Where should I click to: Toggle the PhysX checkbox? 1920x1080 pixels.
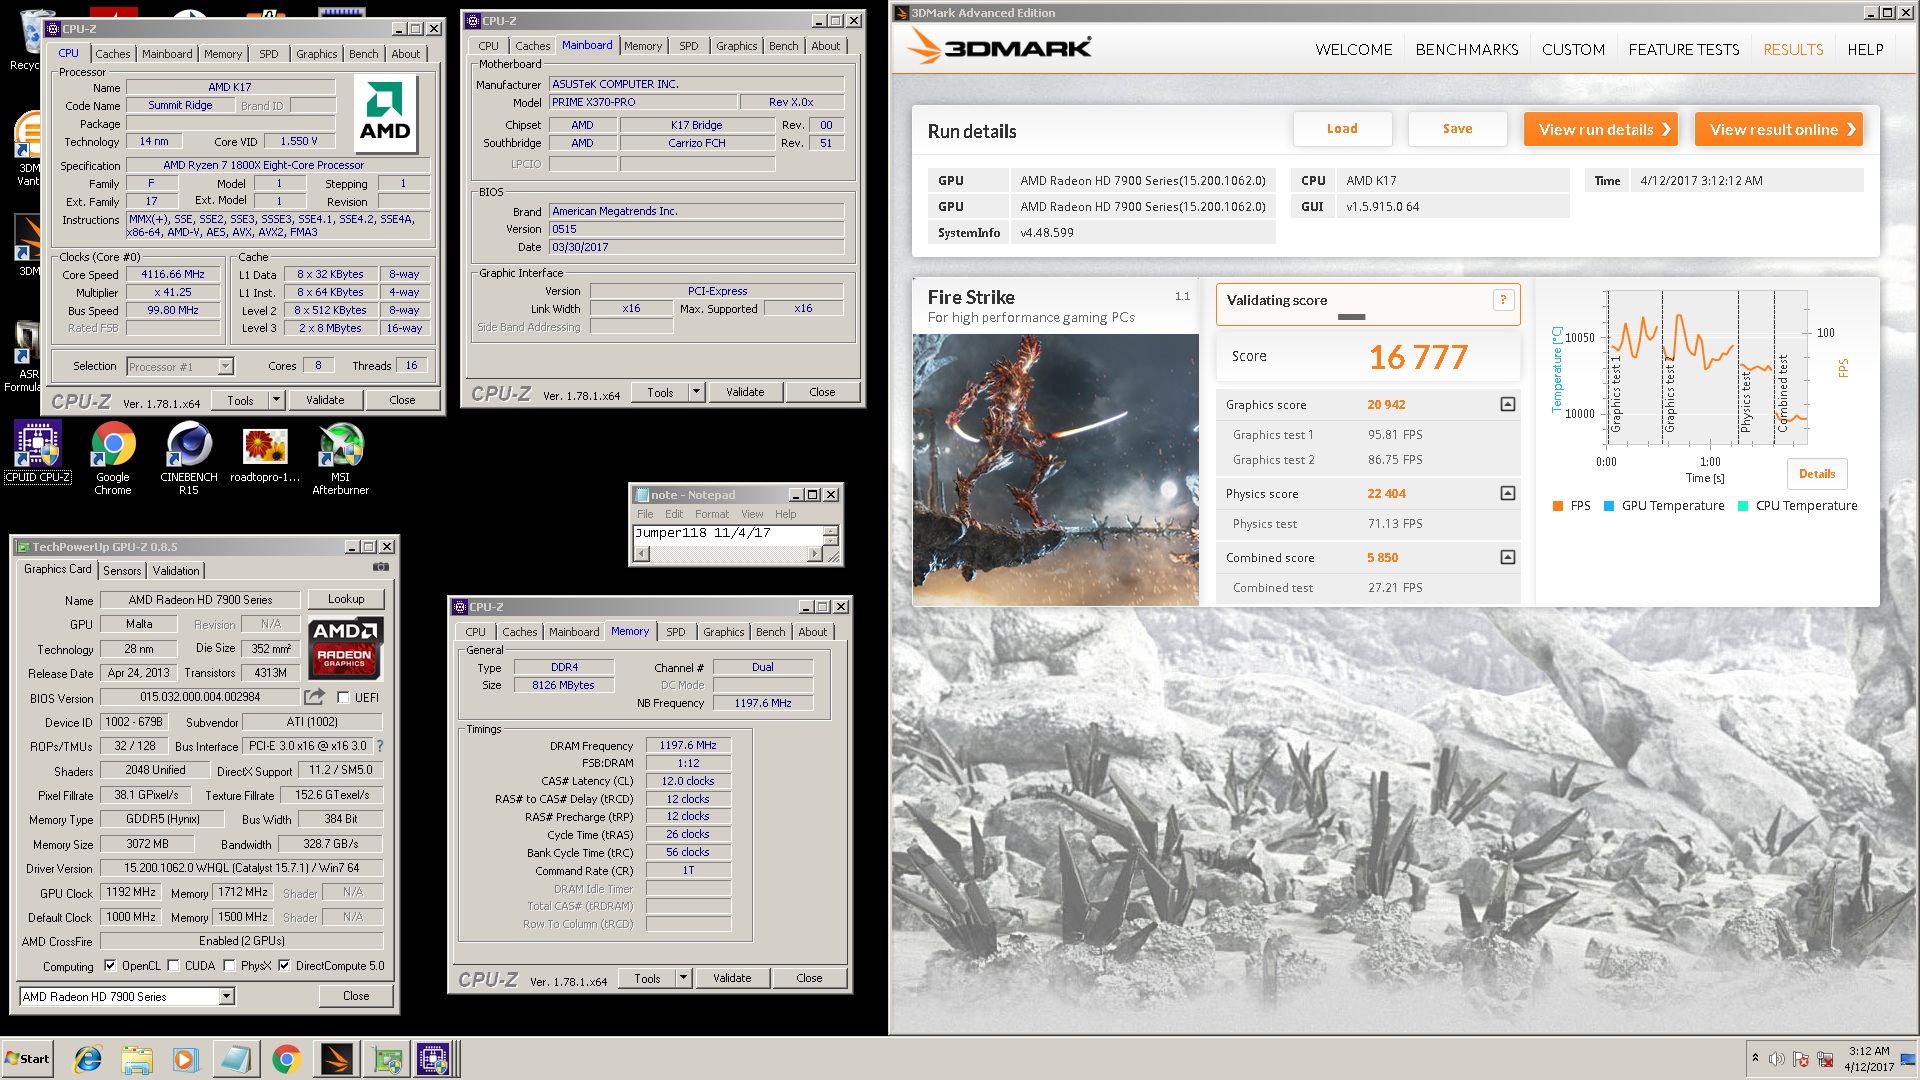(229, 966)
